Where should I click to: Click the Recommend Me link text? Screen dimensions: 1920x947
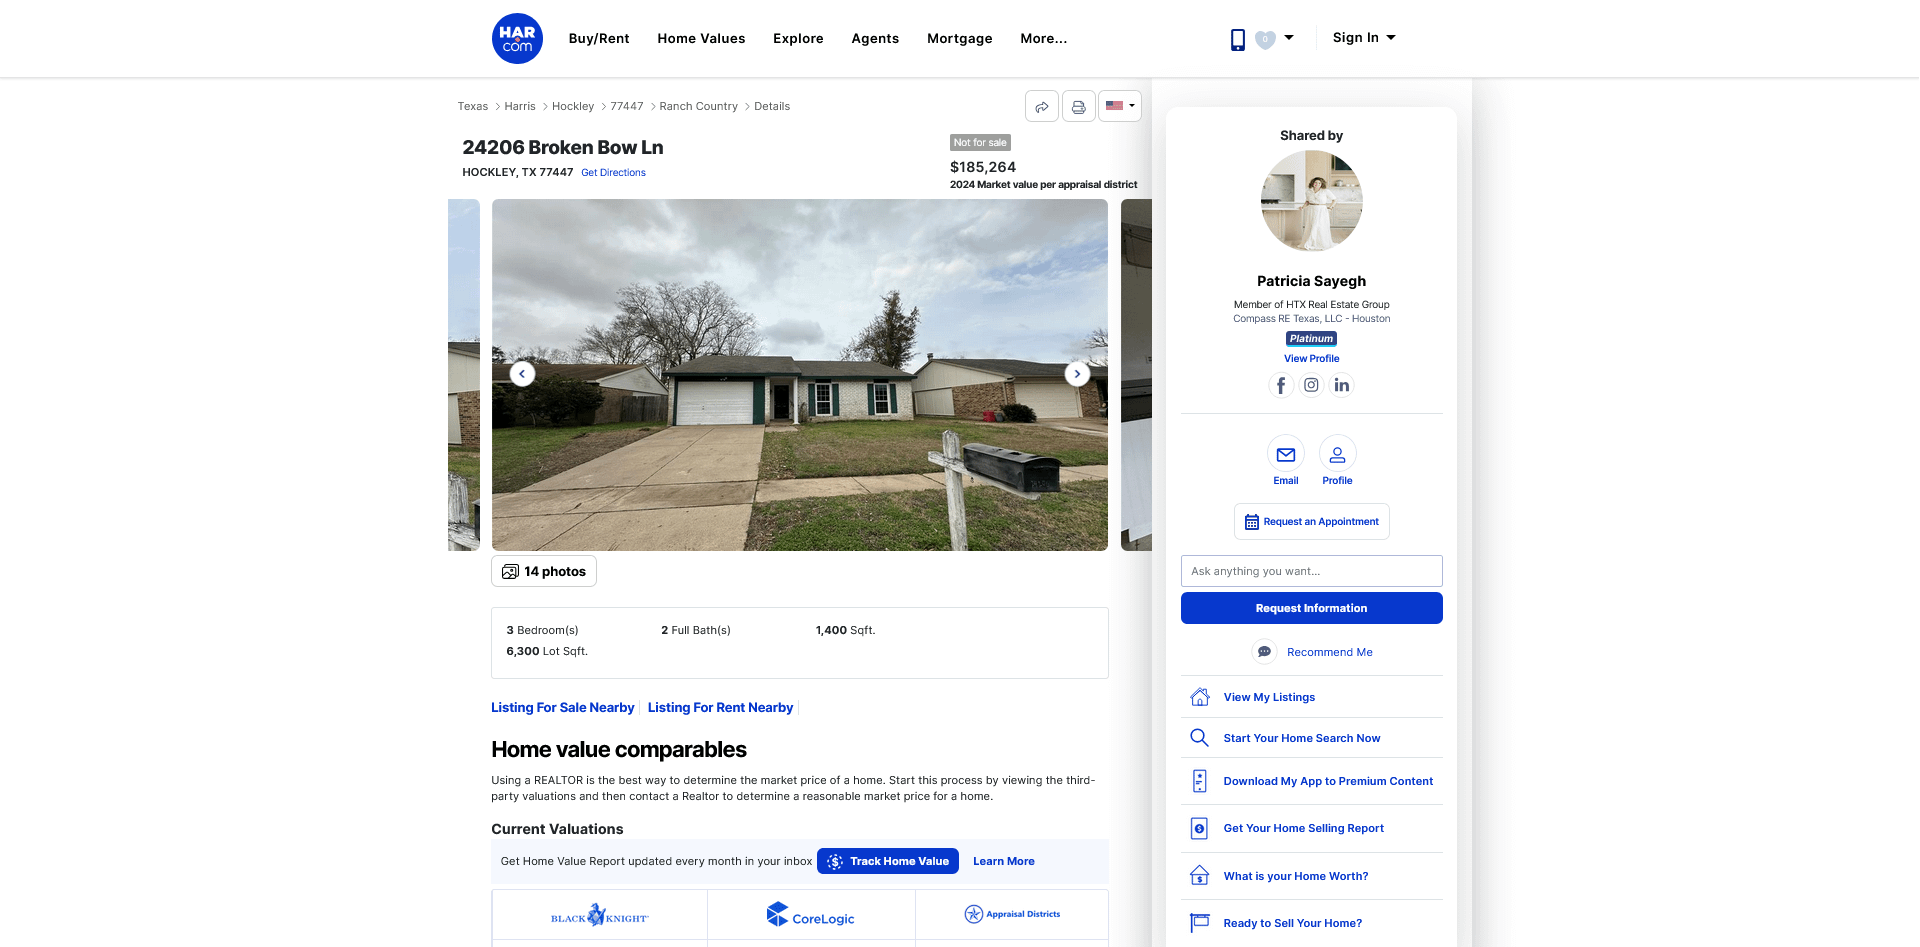tap(1330, 652)
